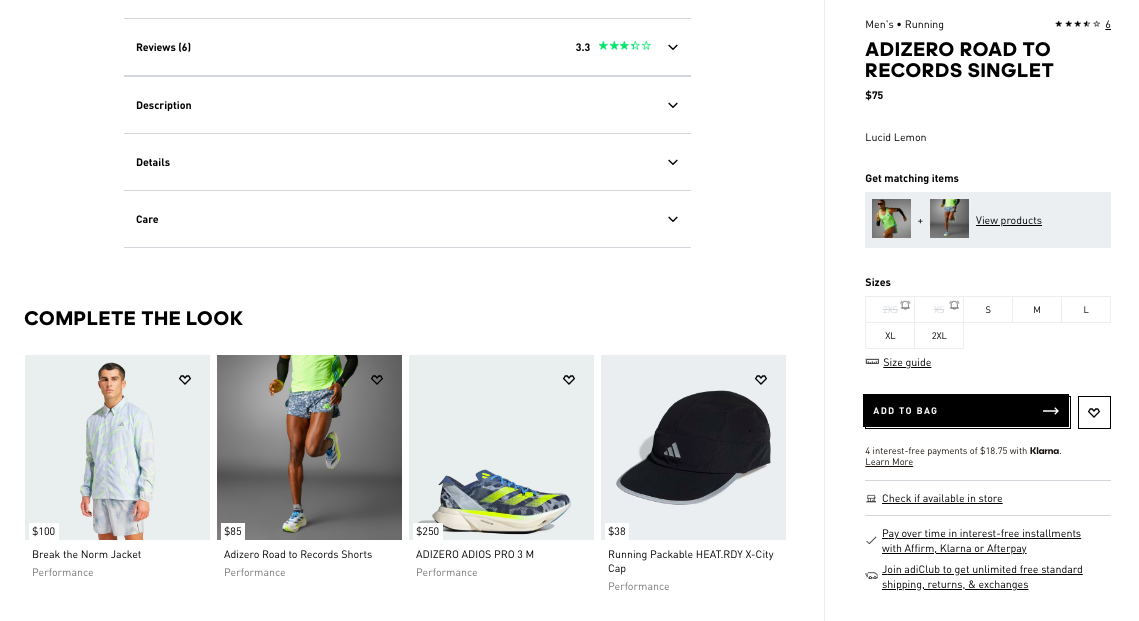The image size is (1139, 621).
Task: Click the Add to Bag button
Action: click(966, 411)
